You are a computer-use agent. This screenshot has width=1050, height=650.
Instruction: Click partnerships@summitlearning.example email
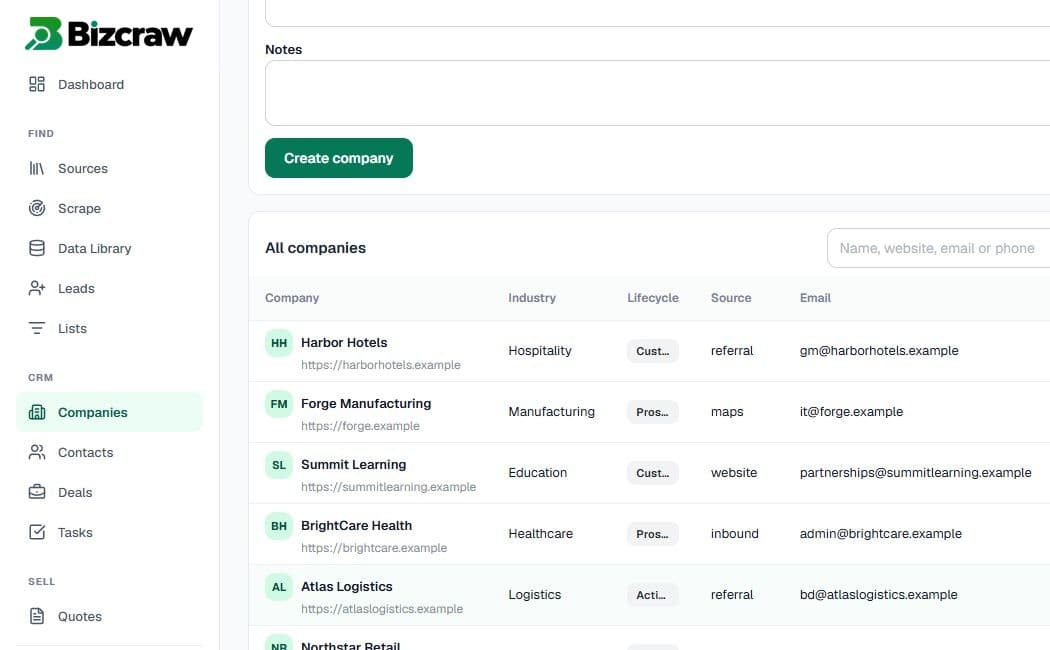point(915,473)
